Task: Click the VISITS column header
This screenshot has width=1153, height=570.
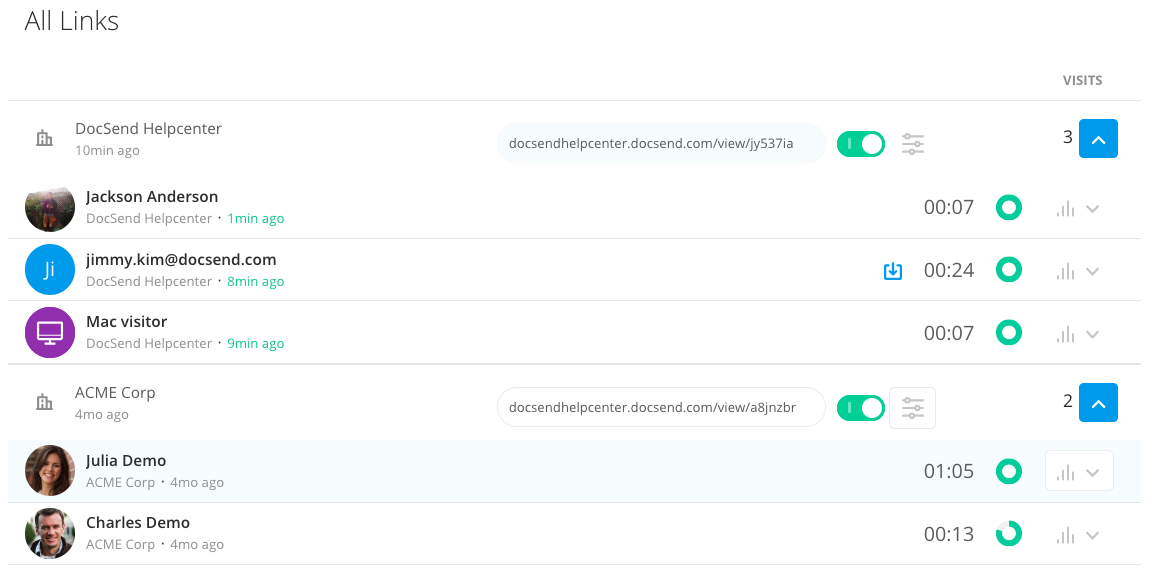Action: coord(1082,81)
